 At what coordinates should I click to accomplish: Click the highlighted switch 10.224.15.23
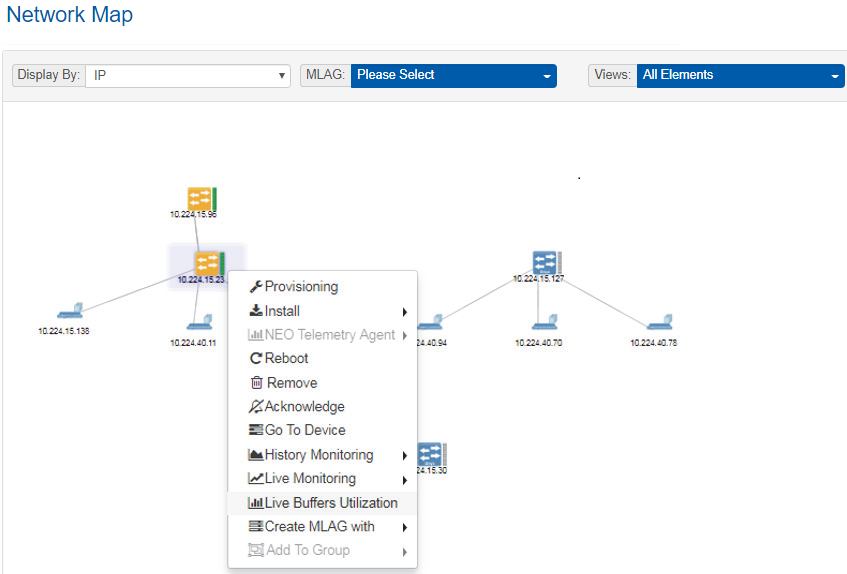[205, 264]
